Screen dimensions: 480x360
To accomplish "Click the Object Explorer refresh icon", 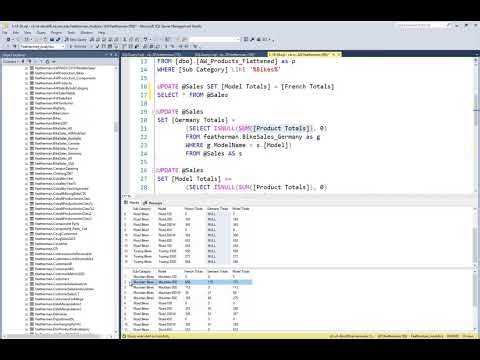I will click(47, 61).
